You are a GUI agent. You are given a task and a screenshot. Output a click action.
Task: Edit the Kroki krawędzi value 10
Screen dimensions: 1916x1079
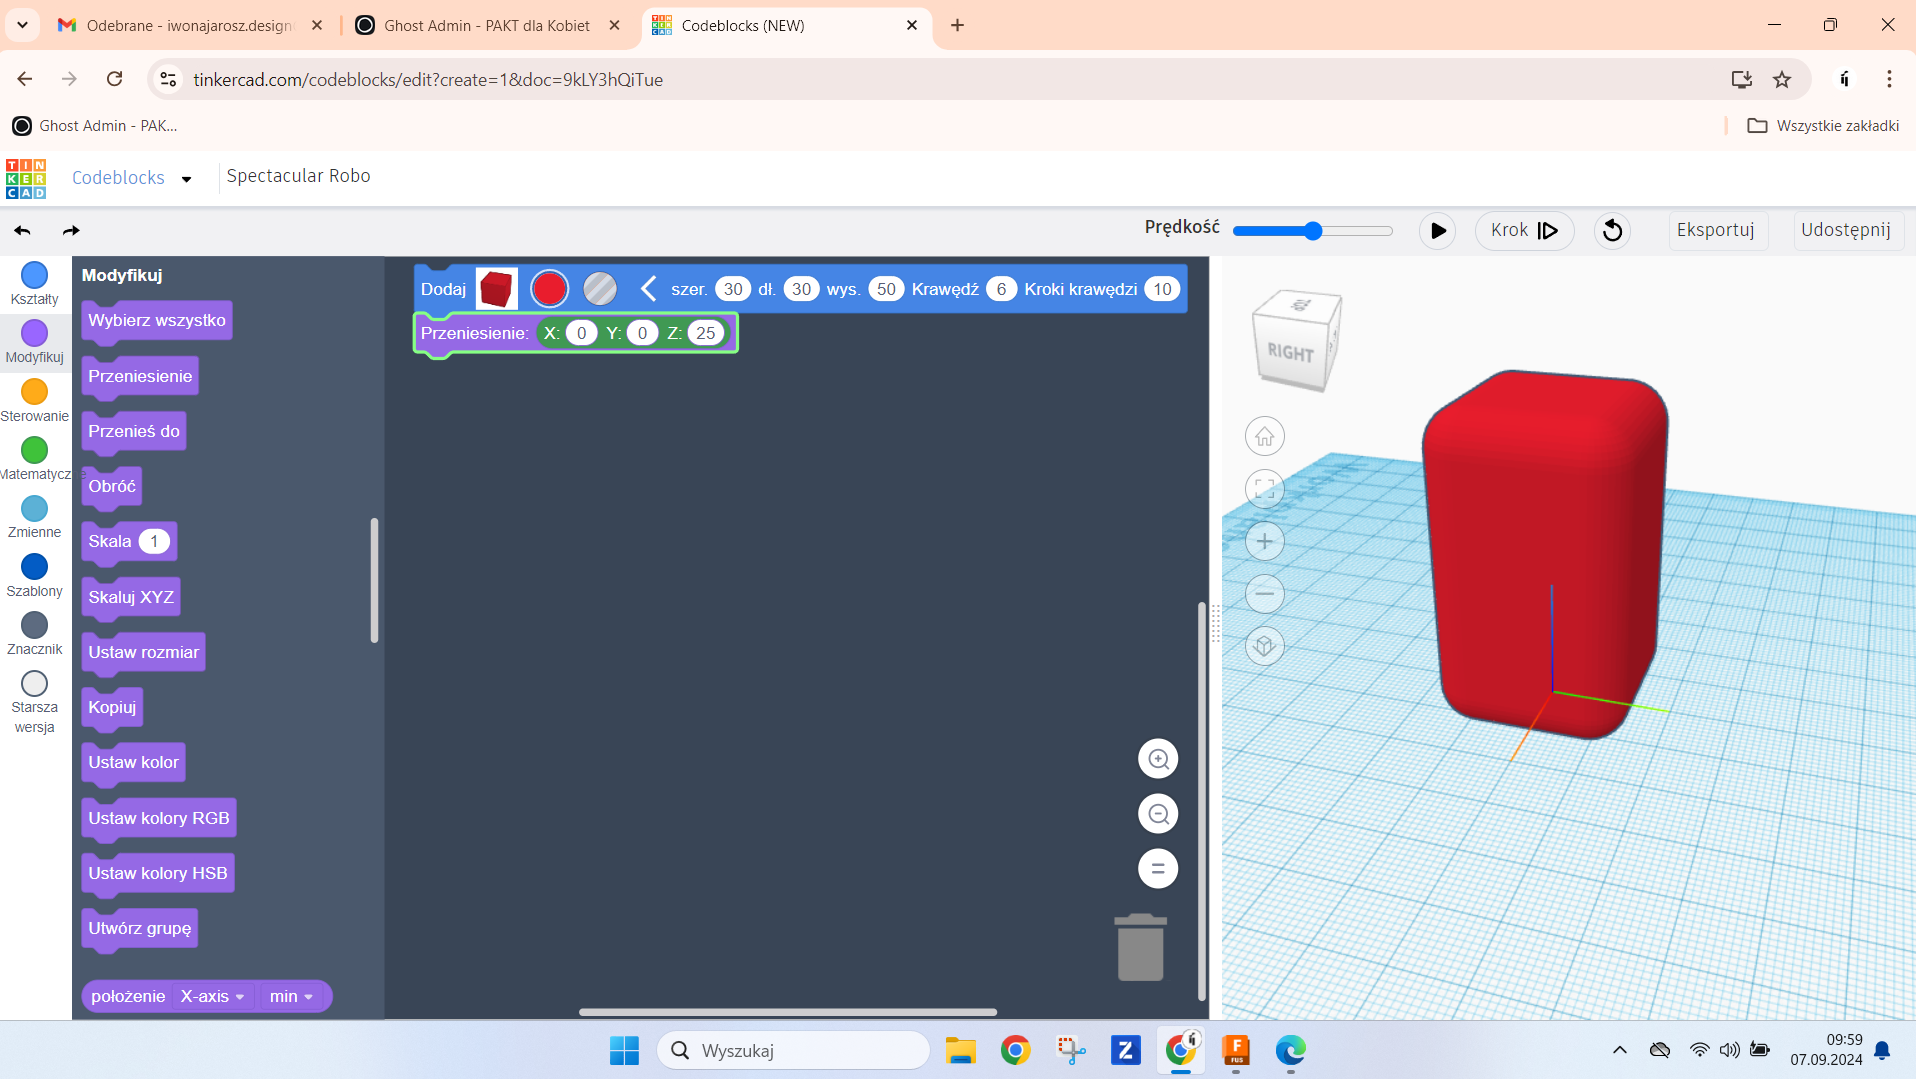pos(1162,289)
